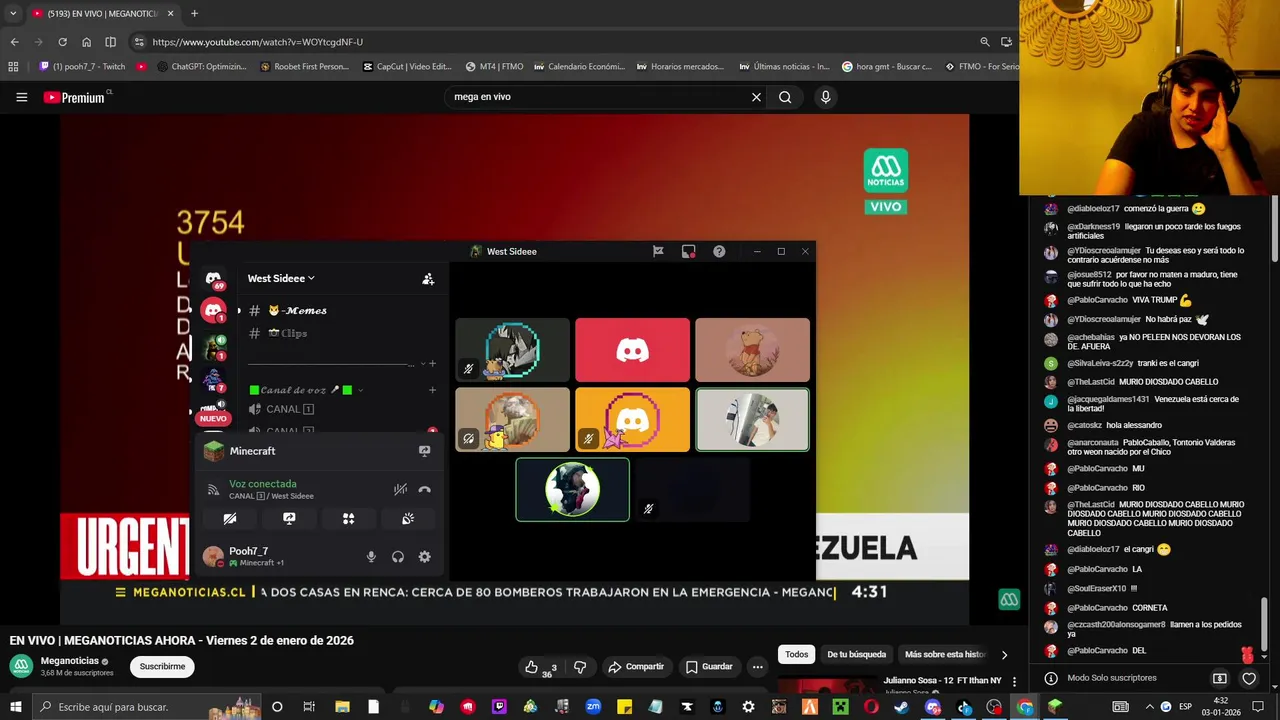1280x720 pixels.
Task: Click YouTube search magnifier button
Action: pyautogui.click(x=785, y=97)
